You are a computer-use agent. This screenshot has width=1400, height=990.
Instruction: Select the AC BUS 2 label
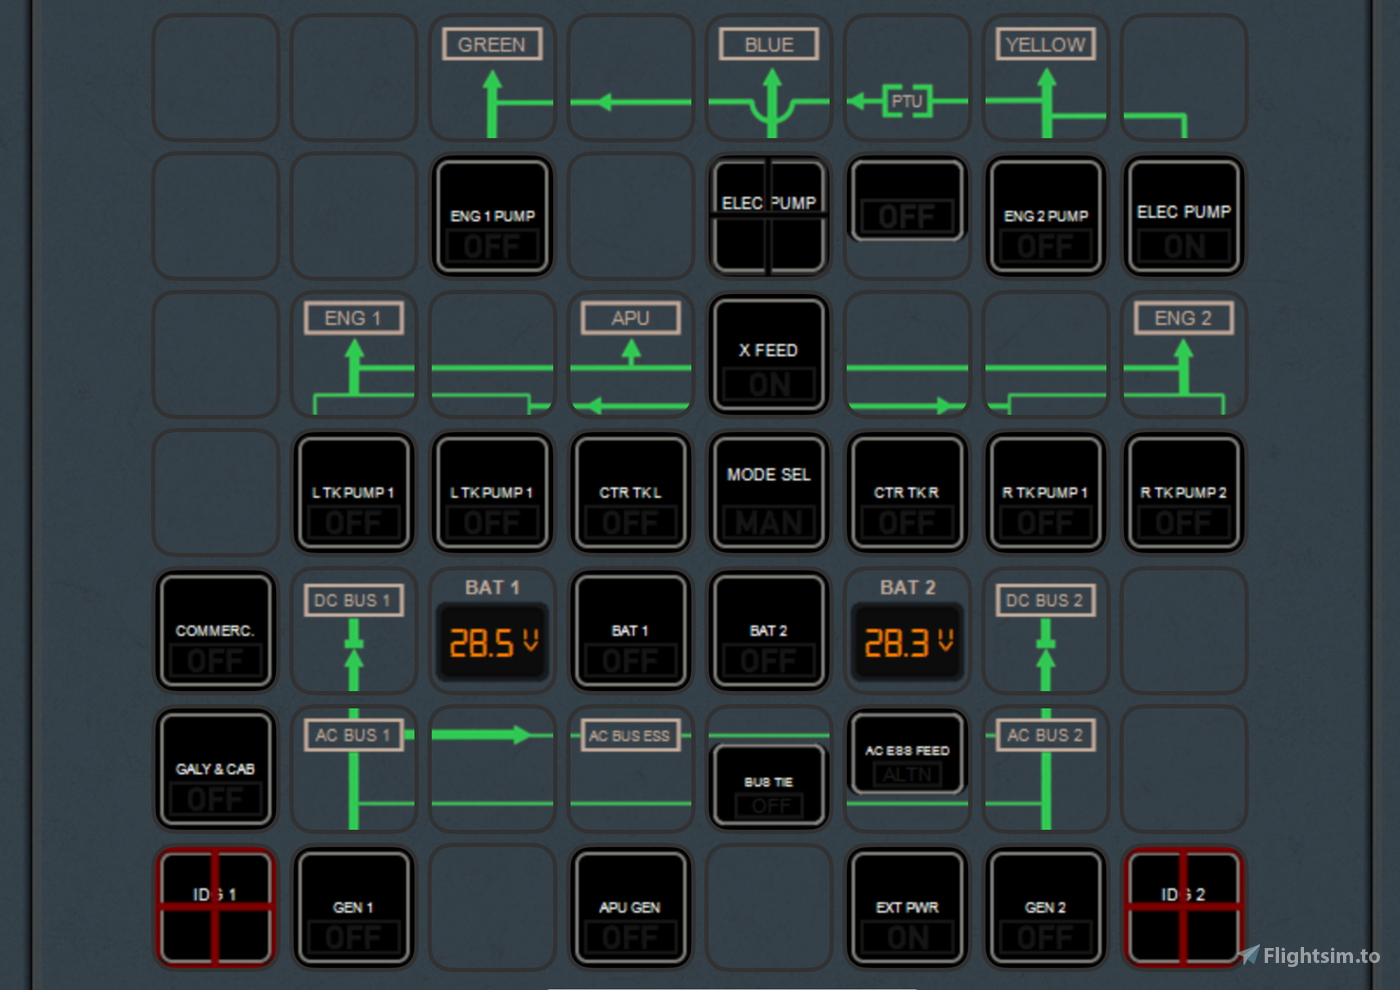(x=1045, y=735)
